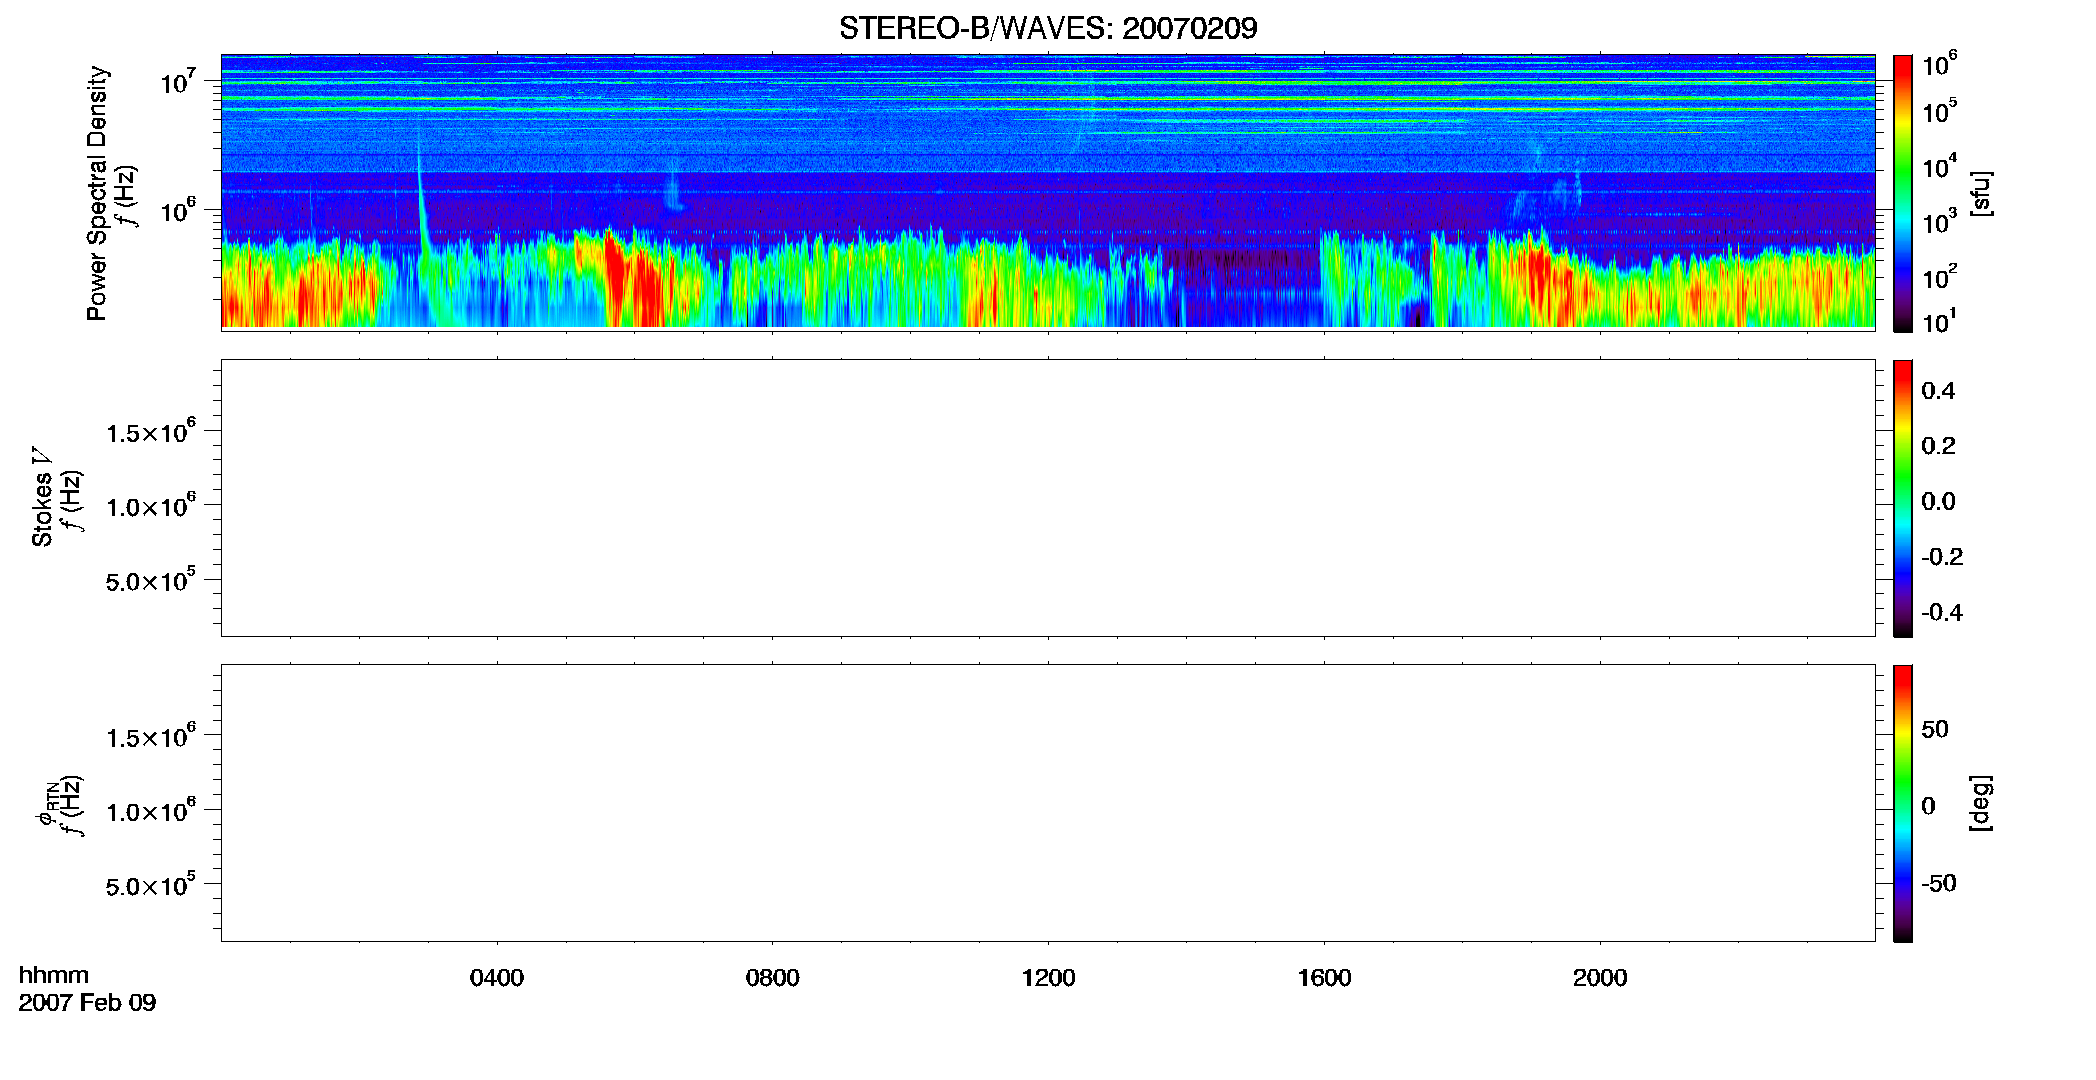2096x1080 pixels.
Task: Click the 2007 Feb 09 date label
Action: click(87, 1003)
